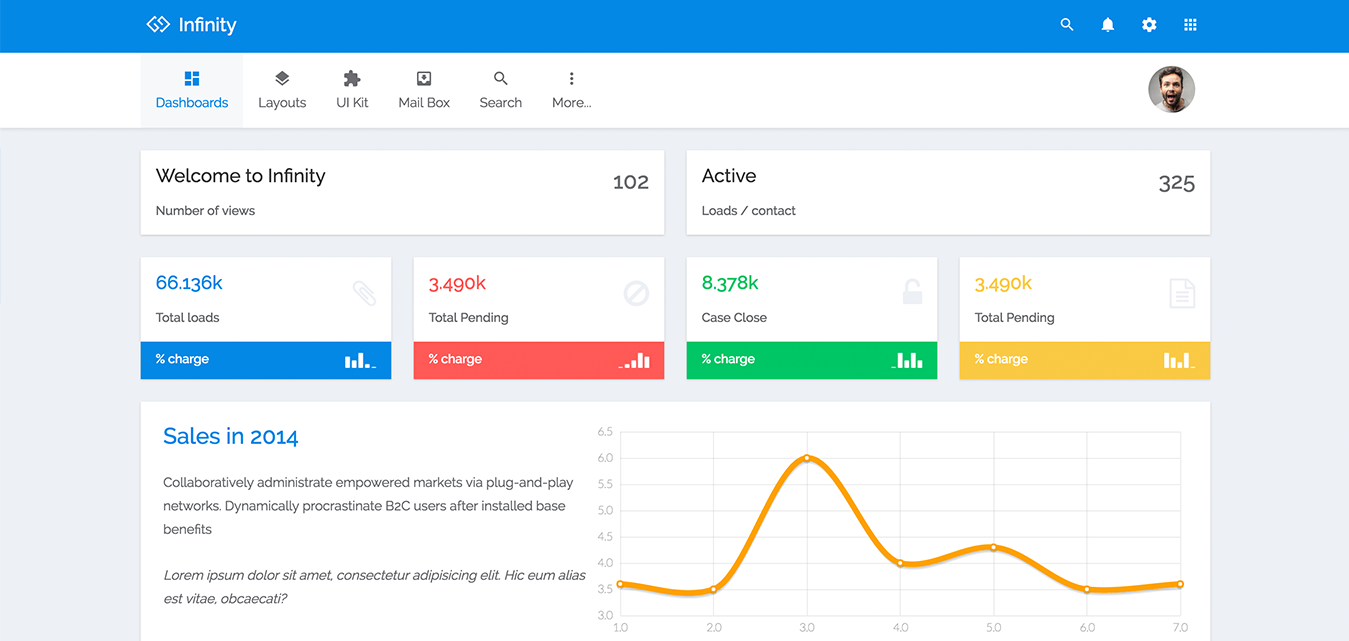Click the document icon on yellow Total Pending card

[1182, 293]
